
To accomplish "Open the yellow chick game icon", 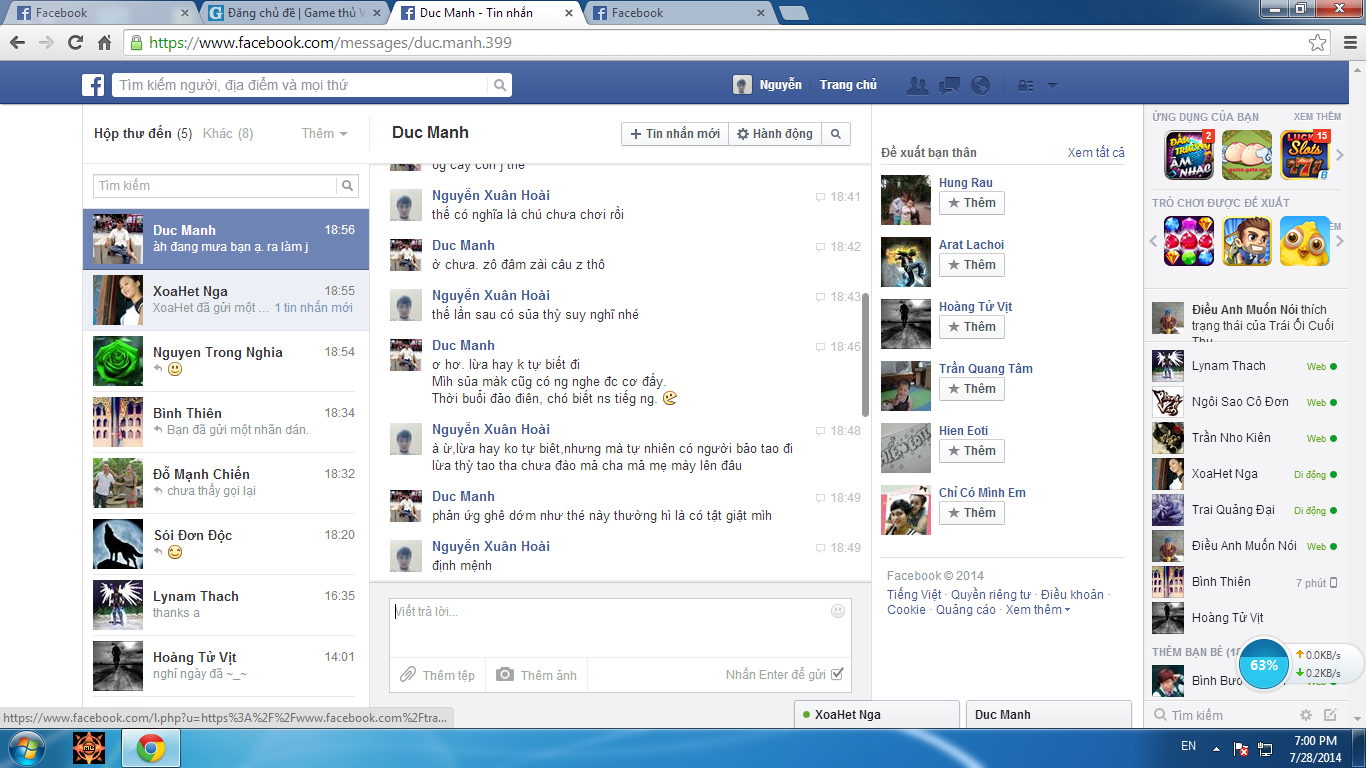I will point(1305,241).
